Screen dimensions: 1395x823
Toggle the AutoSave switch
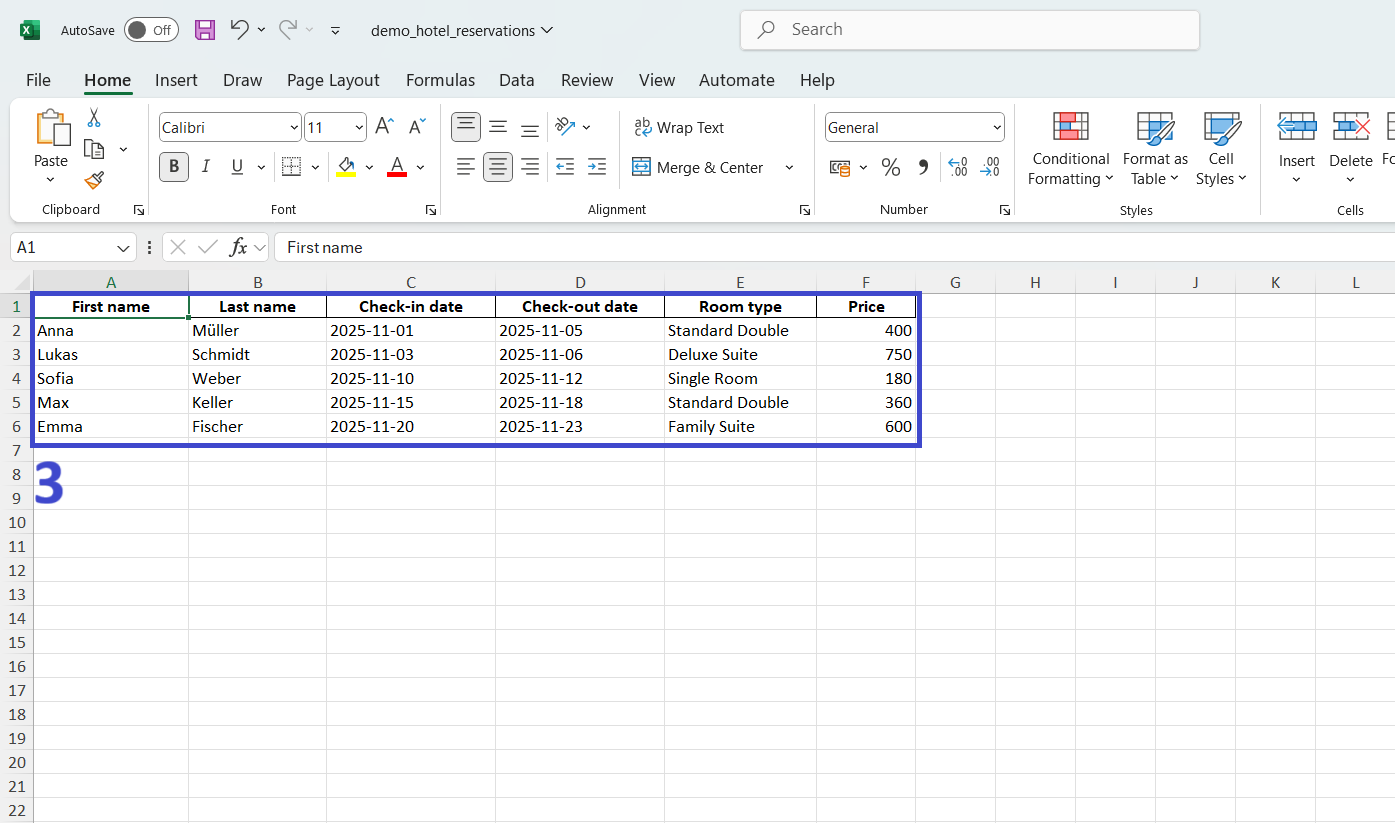[x=151, y=30]
